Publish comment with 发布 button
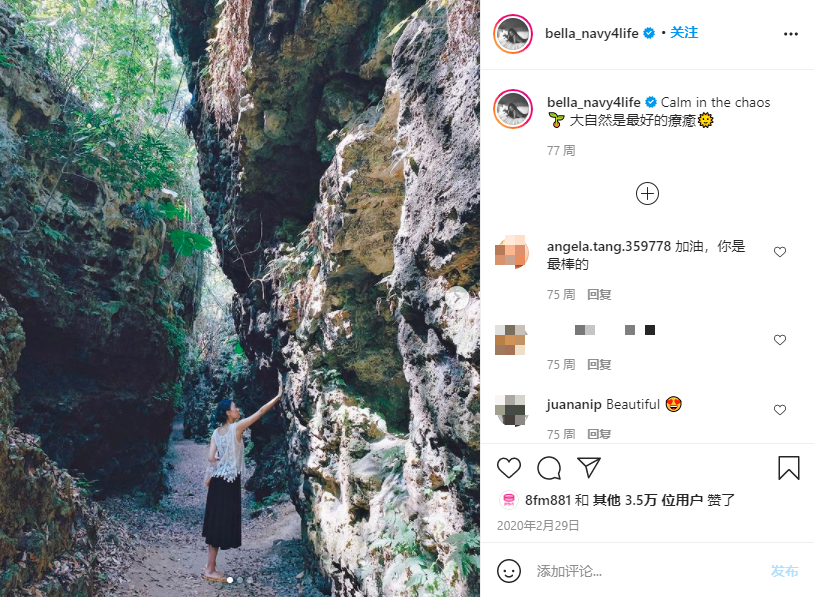Viewport: 814px width, 597px height. click(784, 571)
